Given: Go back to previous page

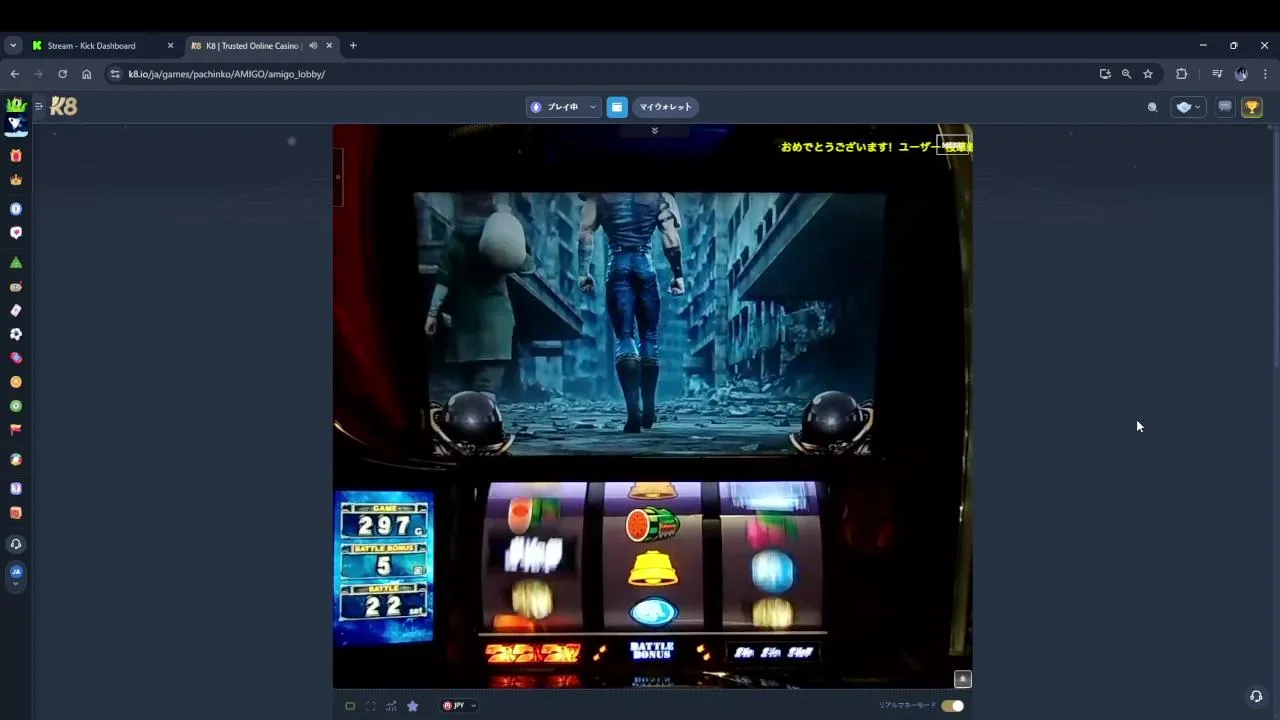Looking at the screenshot, I should pyautogui.click(x=14, y=74).
